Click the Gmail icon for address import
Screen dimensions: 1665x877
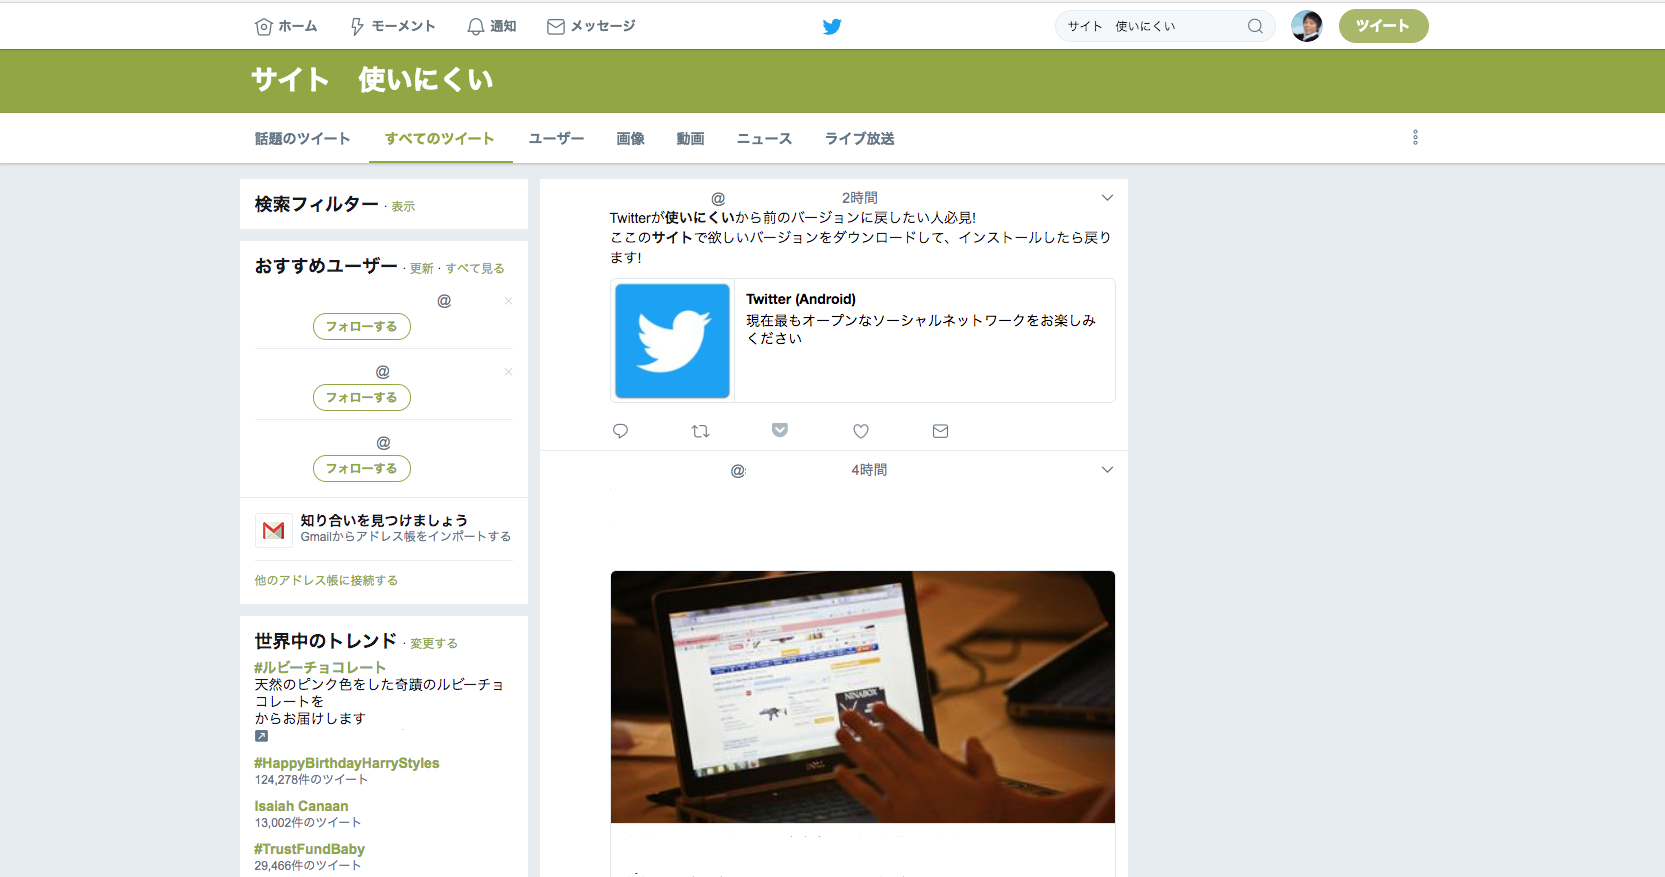click(x=273, y=530)
